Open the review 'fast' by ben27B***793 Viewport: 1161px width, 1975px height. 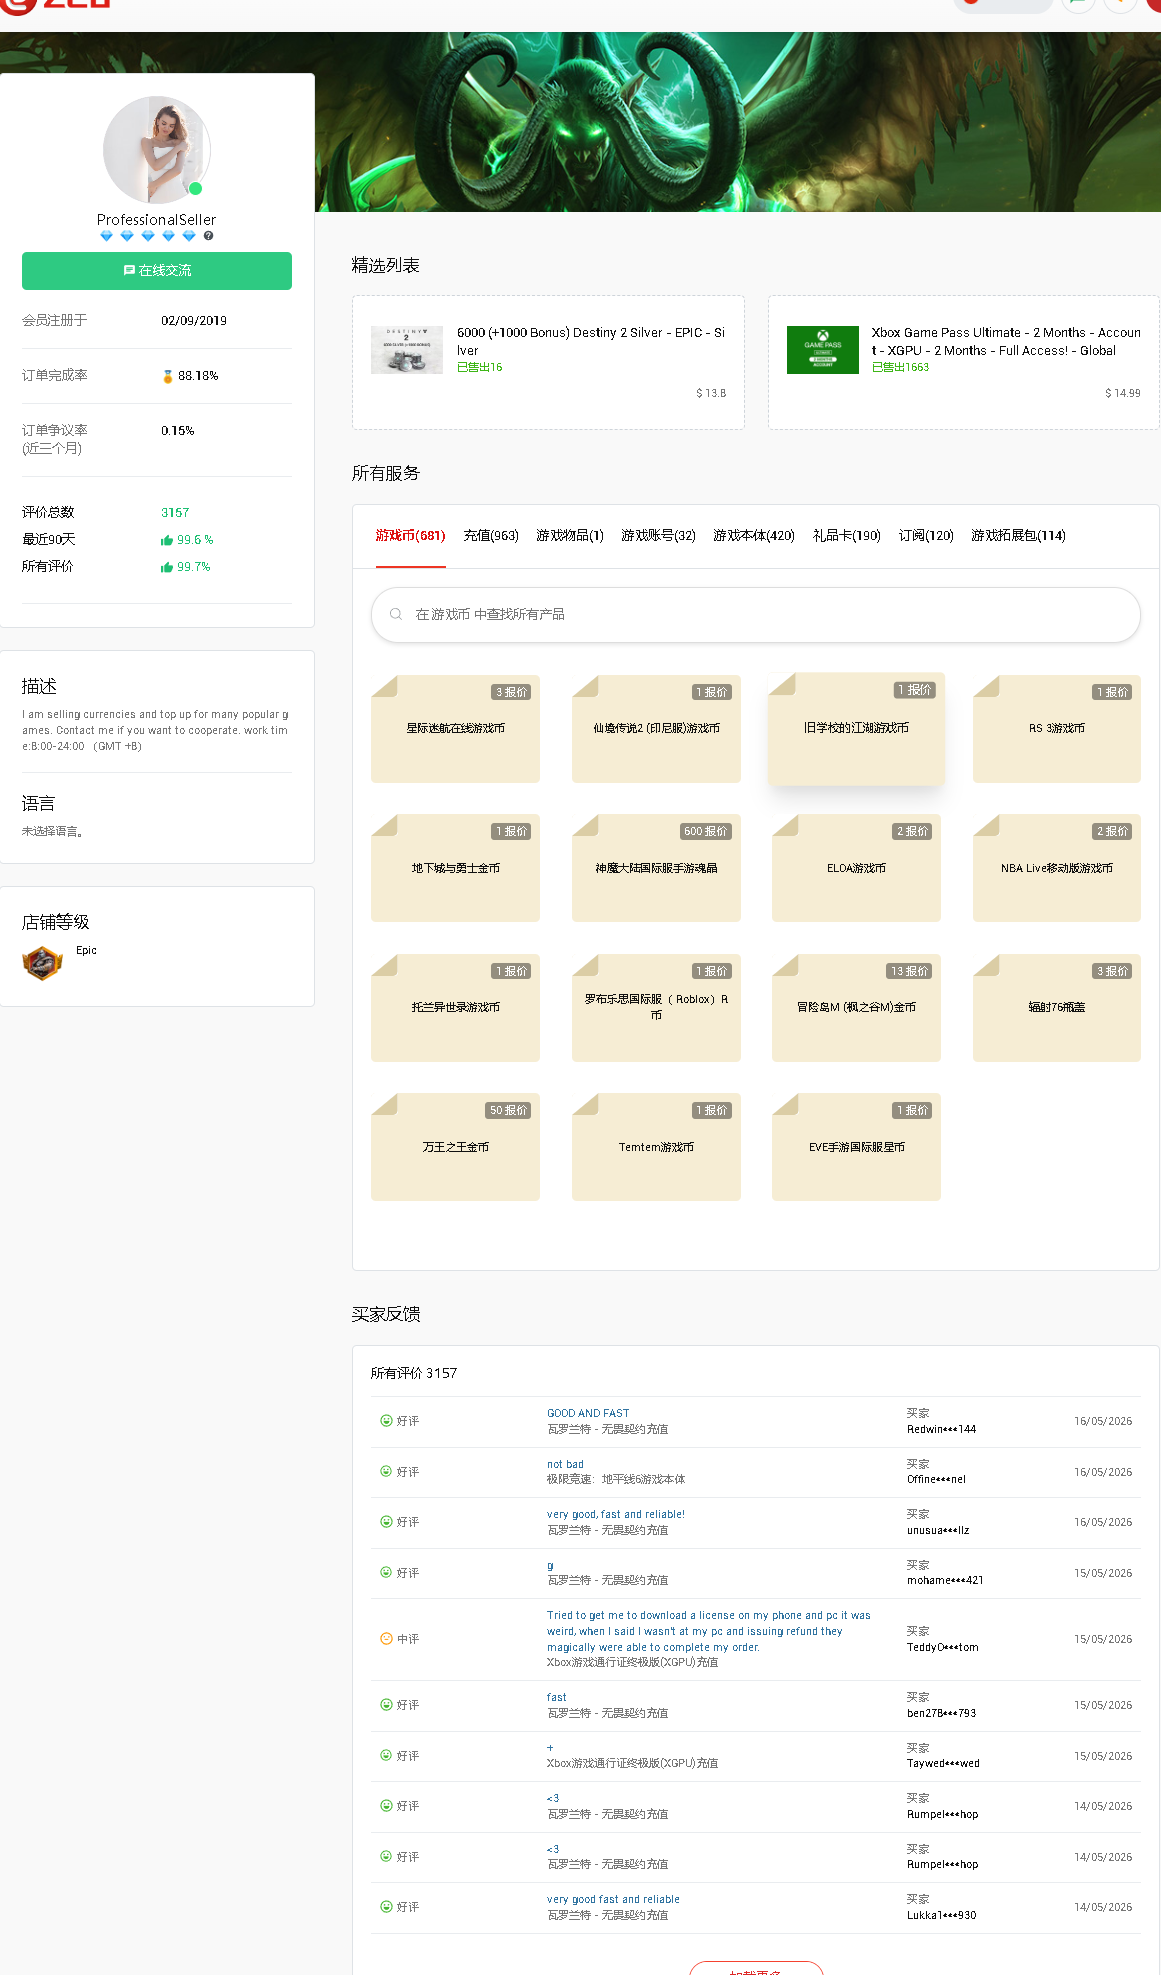pos(557,1698)
